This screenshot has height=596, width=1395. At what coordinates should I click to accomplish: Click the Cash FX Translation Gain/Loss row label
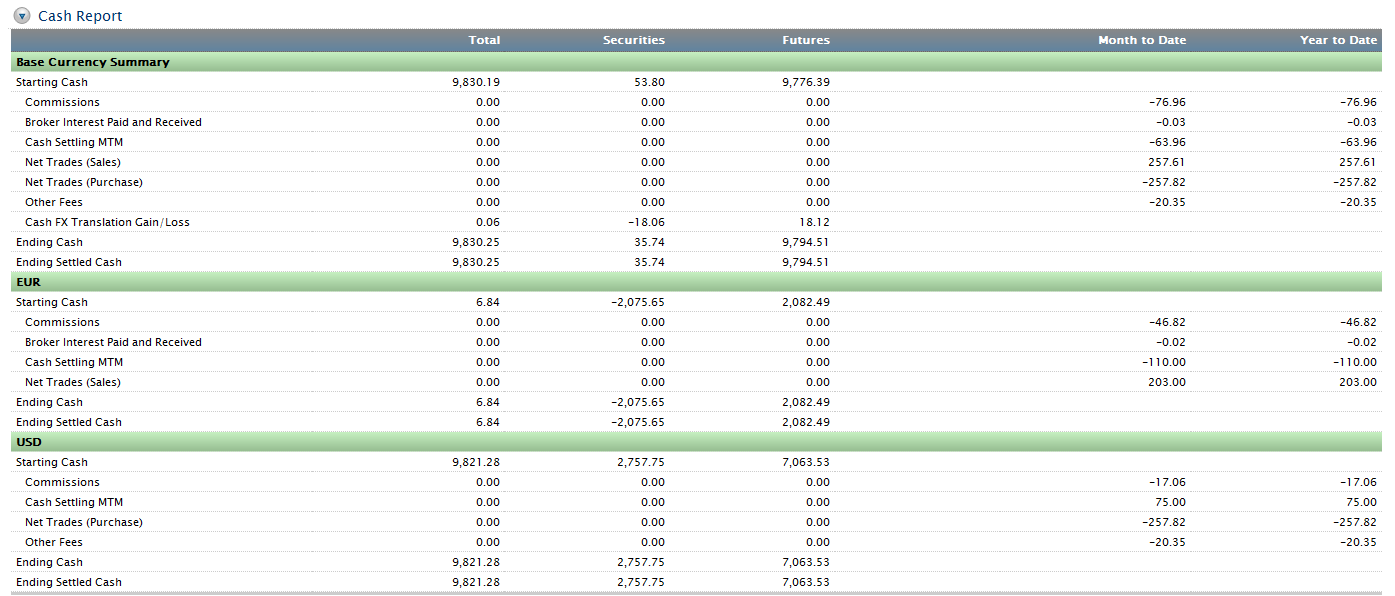[x=107, y=222]
